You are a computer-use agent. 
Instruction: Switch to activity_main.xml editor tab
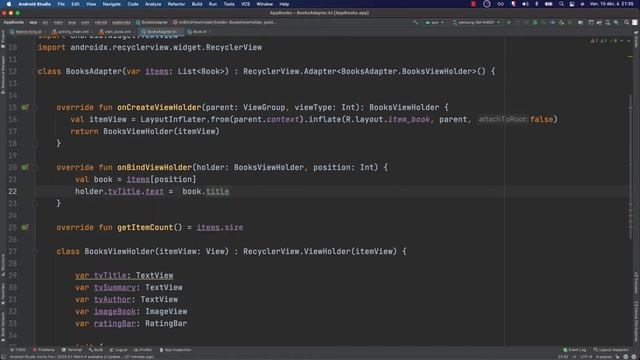(x=70, y=31)
